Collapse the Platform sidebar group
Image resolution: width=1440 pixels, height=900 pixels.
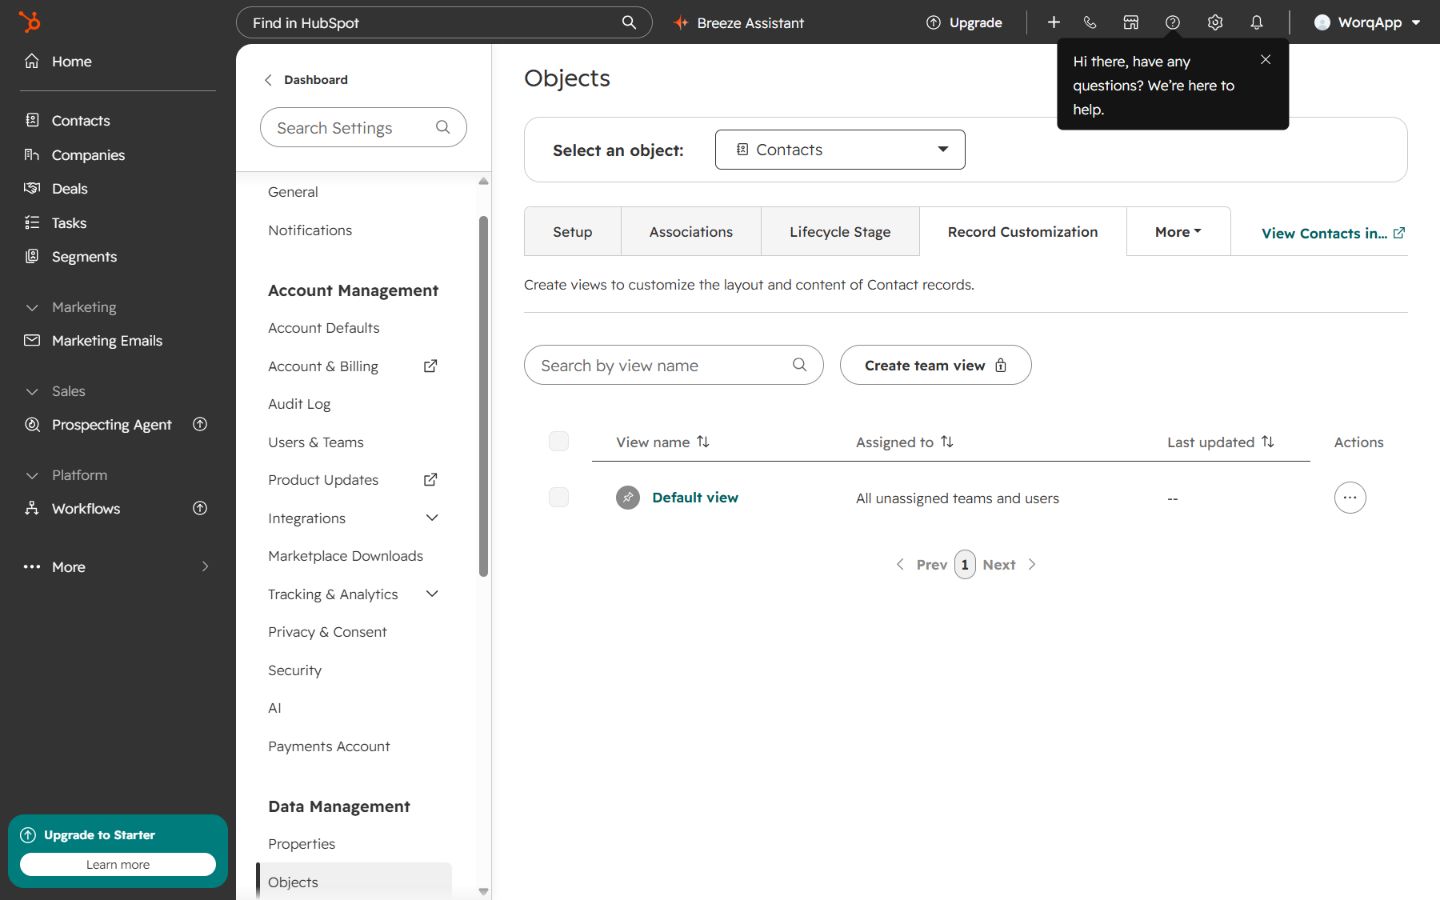66,475
